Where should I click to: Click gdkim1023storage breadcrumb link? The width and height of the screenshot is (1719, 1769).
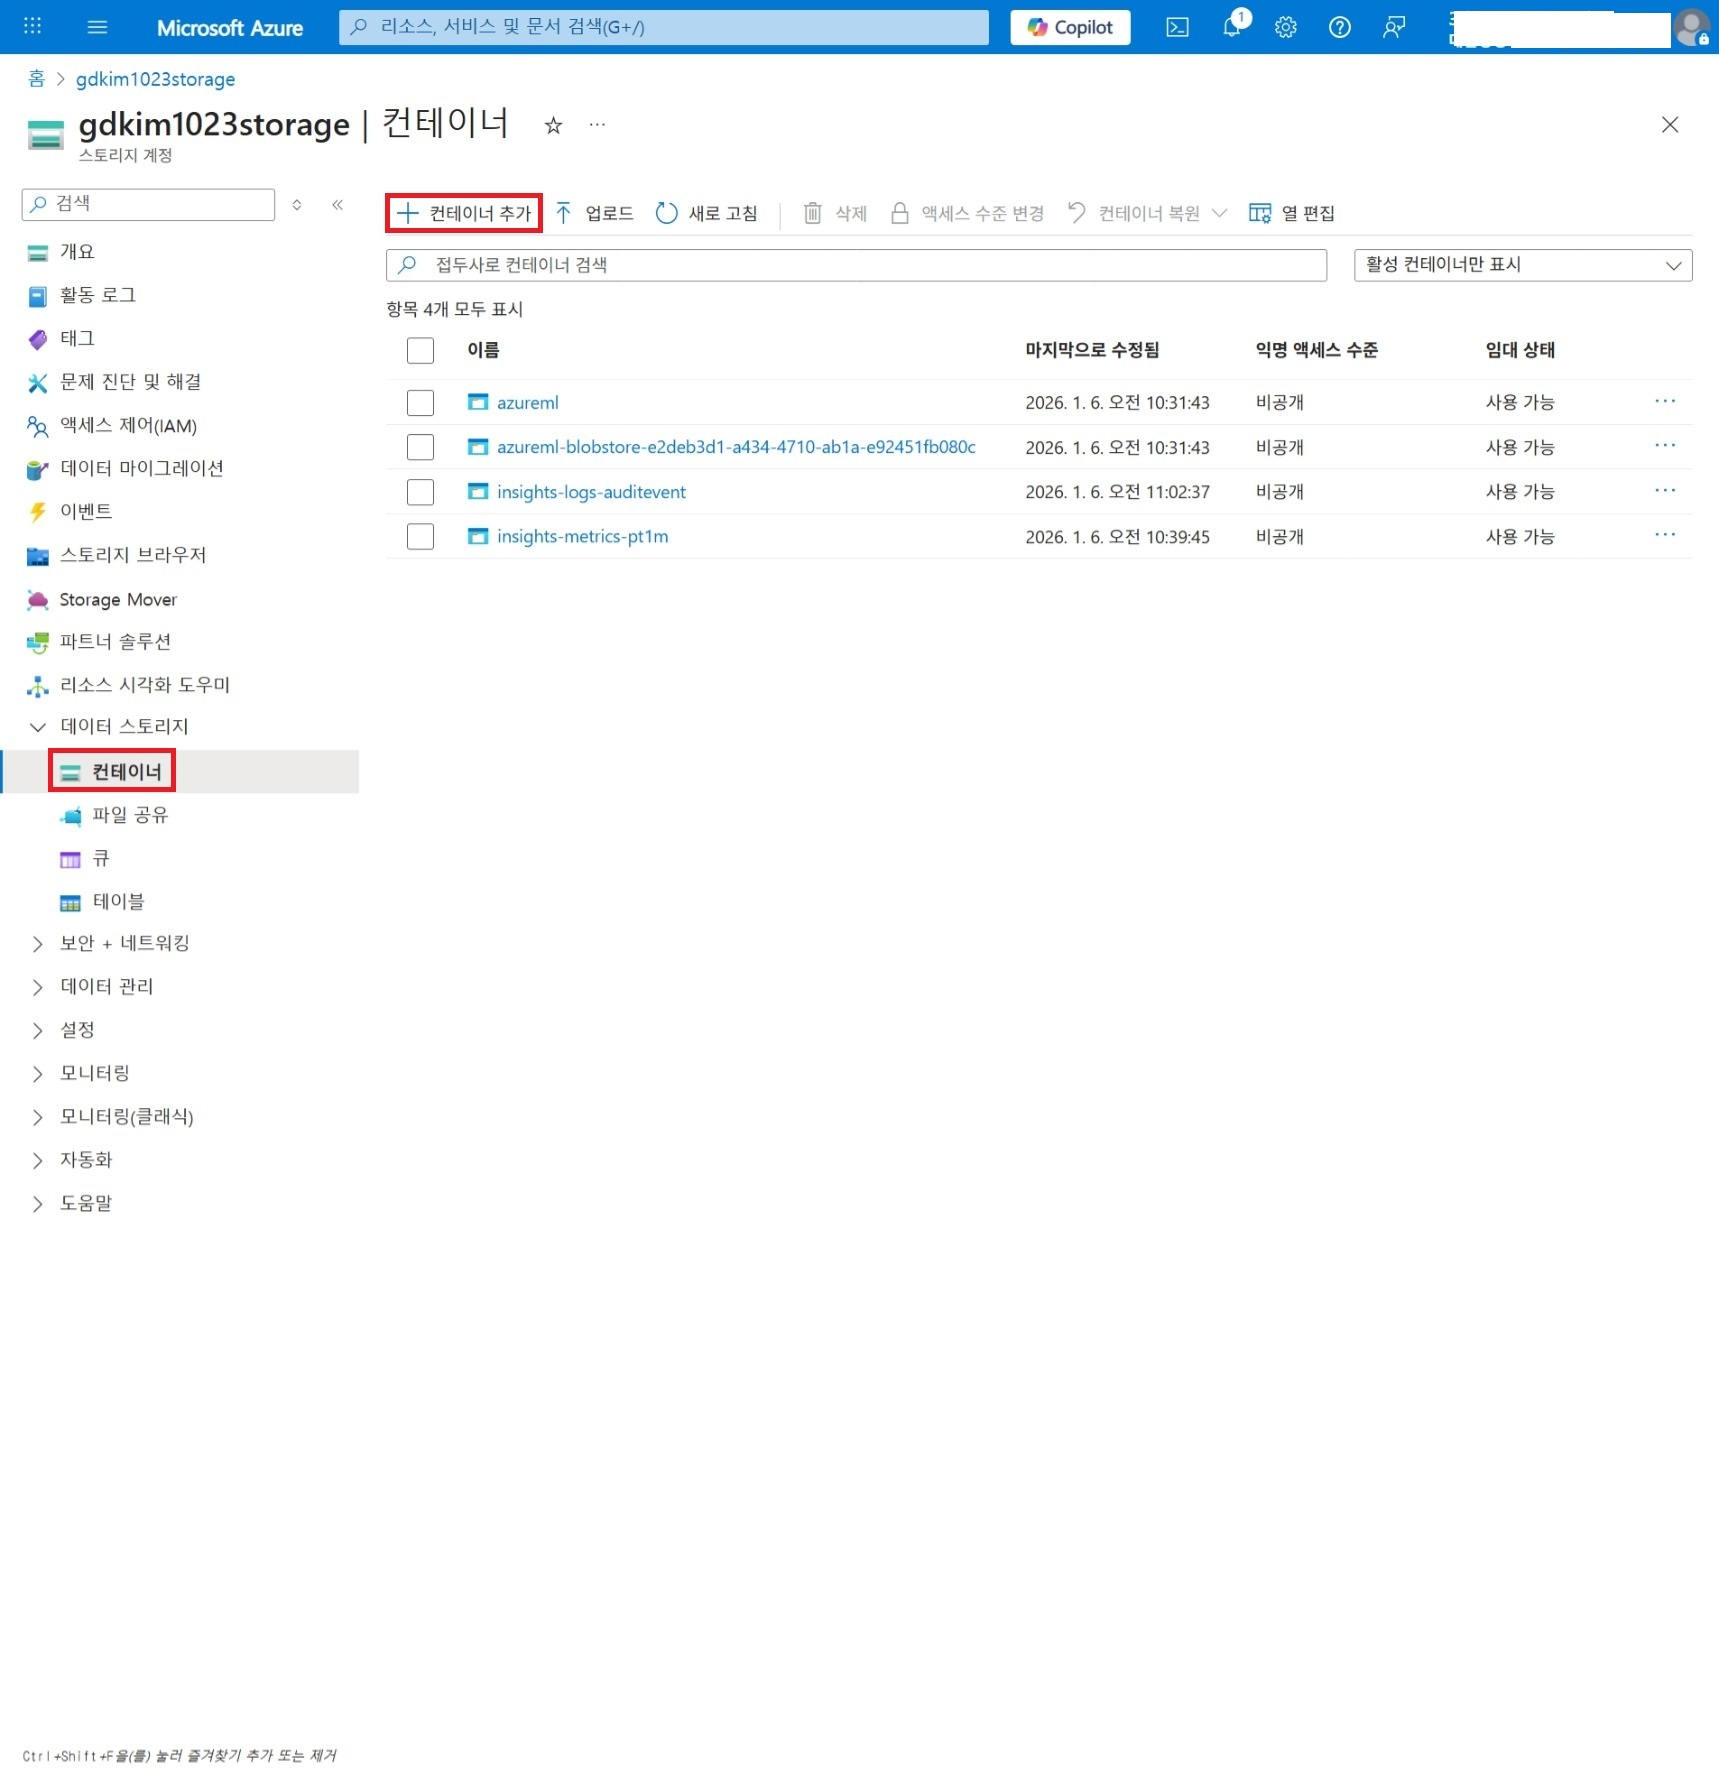(156, 79)
